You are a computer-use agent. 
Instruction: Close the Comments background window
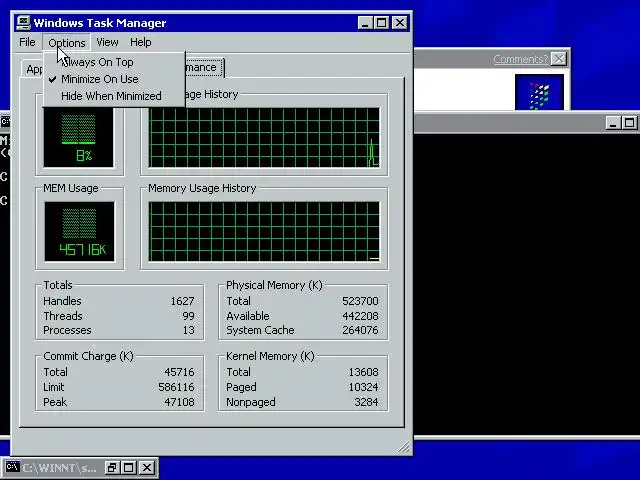point(558,59)
